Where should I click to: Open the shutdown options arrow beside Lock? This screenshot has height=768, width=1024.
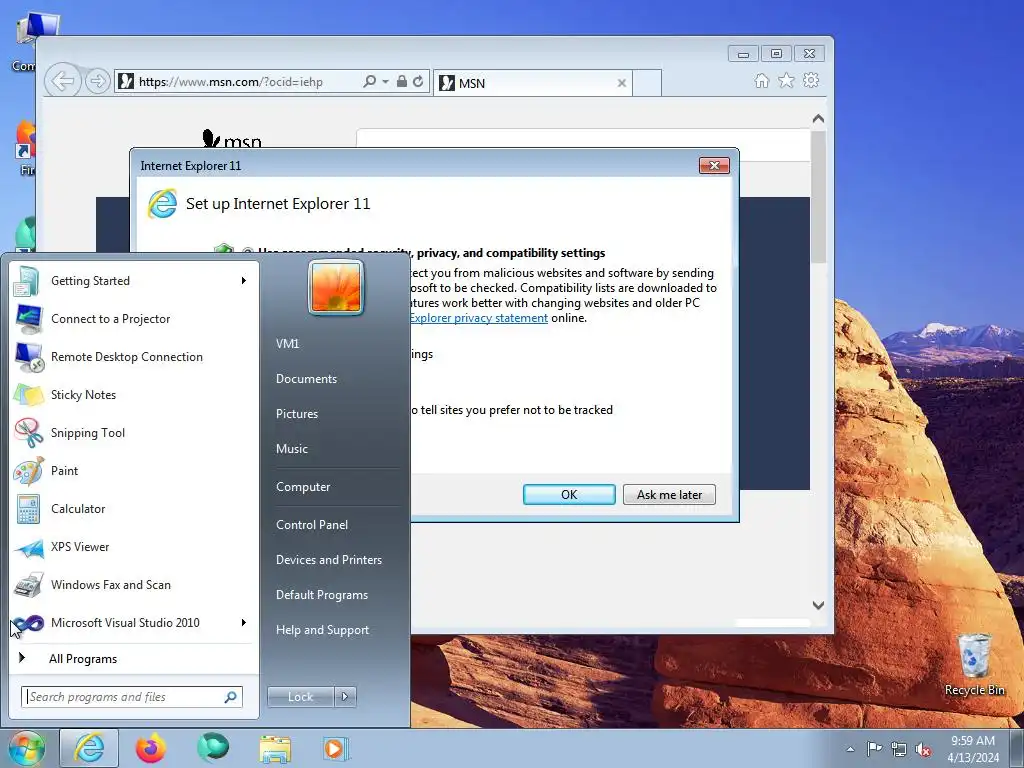[345, 697]
